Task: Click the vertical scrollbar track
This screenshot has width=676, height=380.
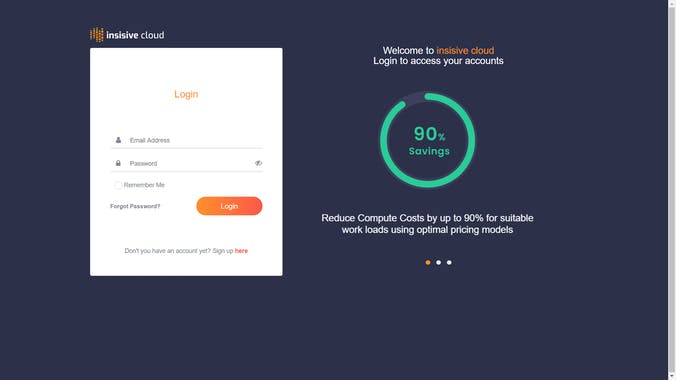Action: click(672, 190)
